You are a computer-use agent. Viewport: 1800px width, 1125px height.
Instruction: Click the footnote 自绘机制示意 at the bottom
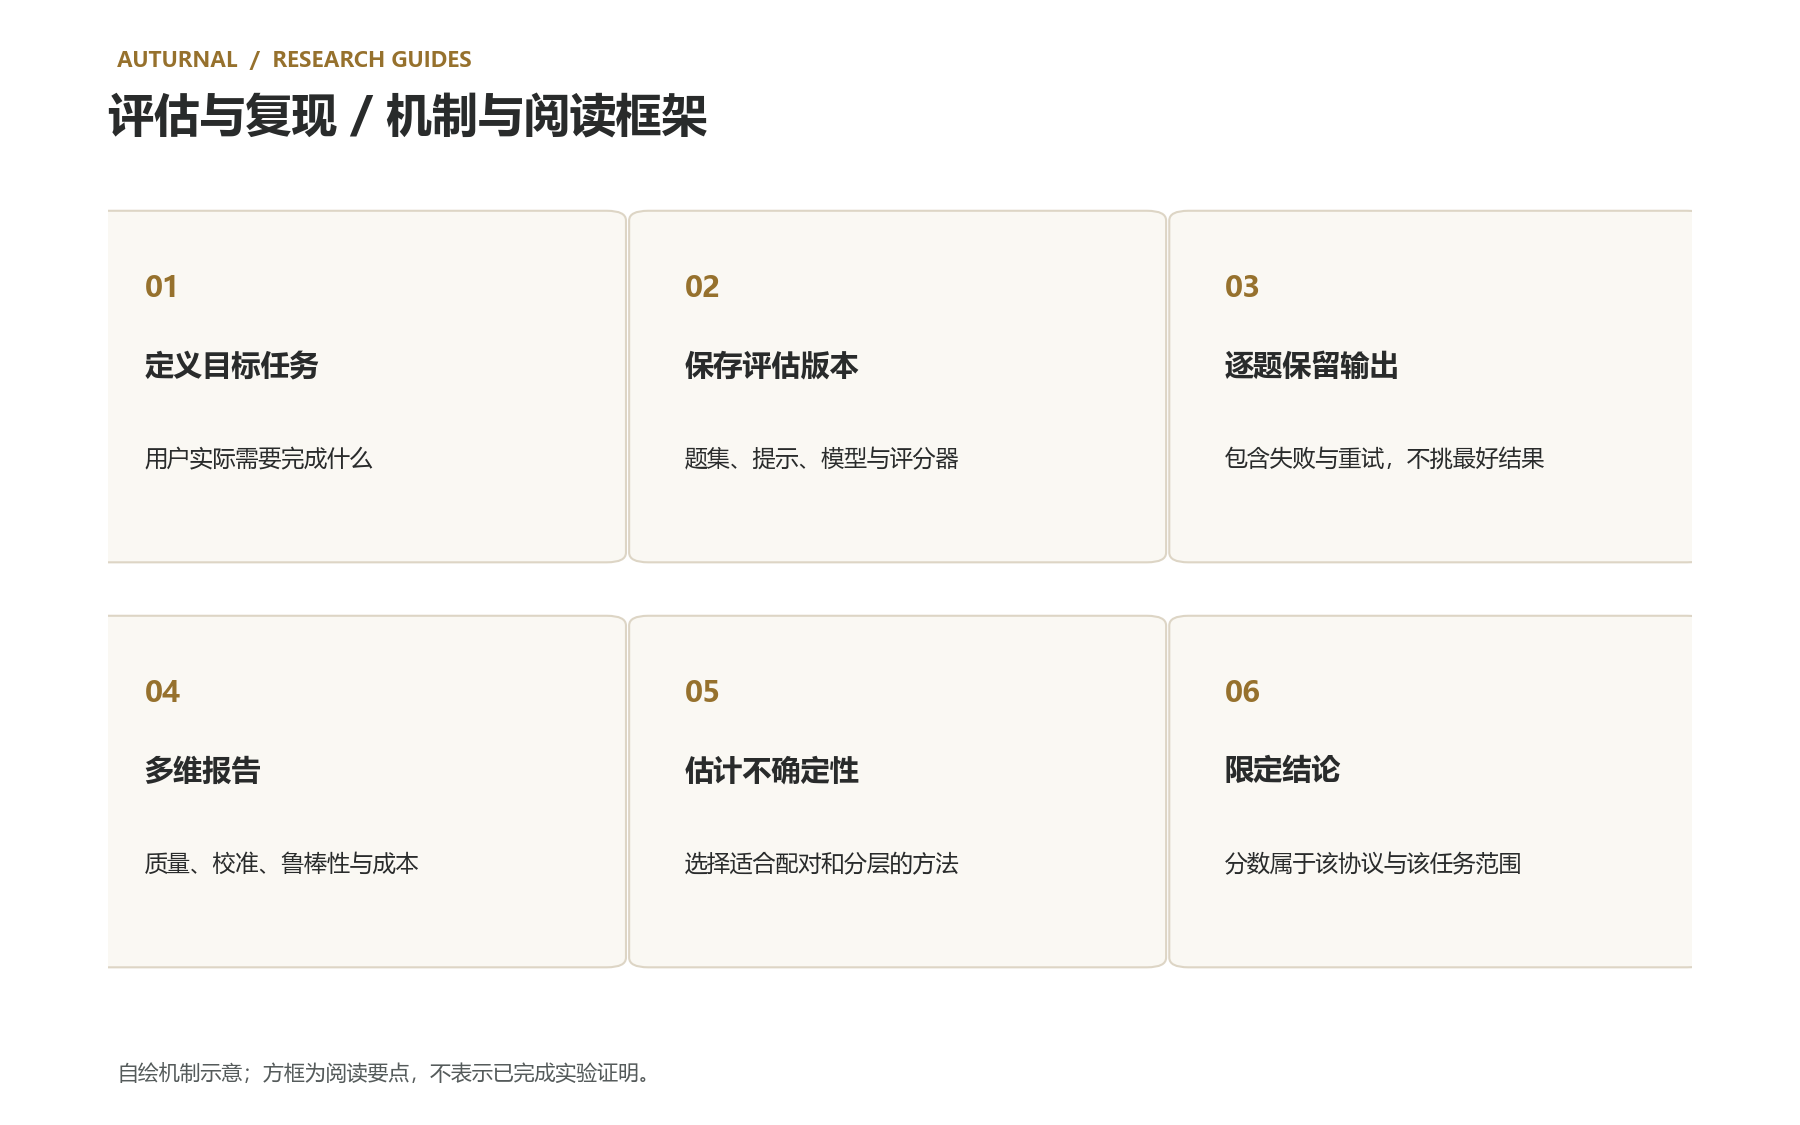click(385, 1073)
